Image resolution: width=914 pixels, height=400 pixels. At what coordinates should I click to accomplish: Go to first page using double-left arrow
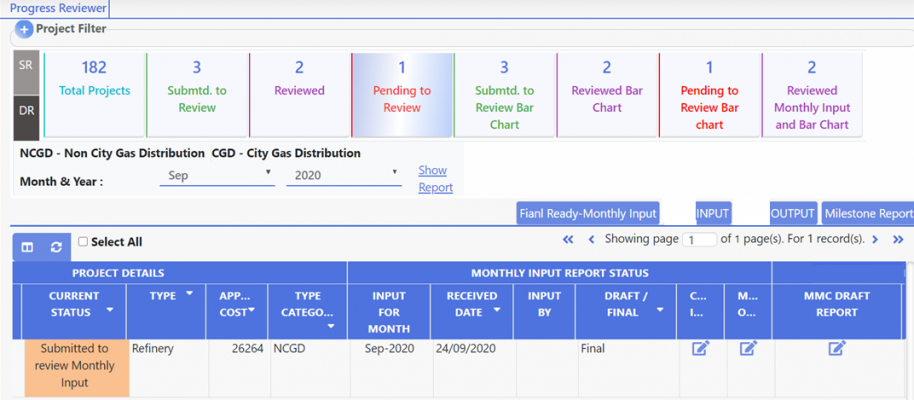point(568,240)
